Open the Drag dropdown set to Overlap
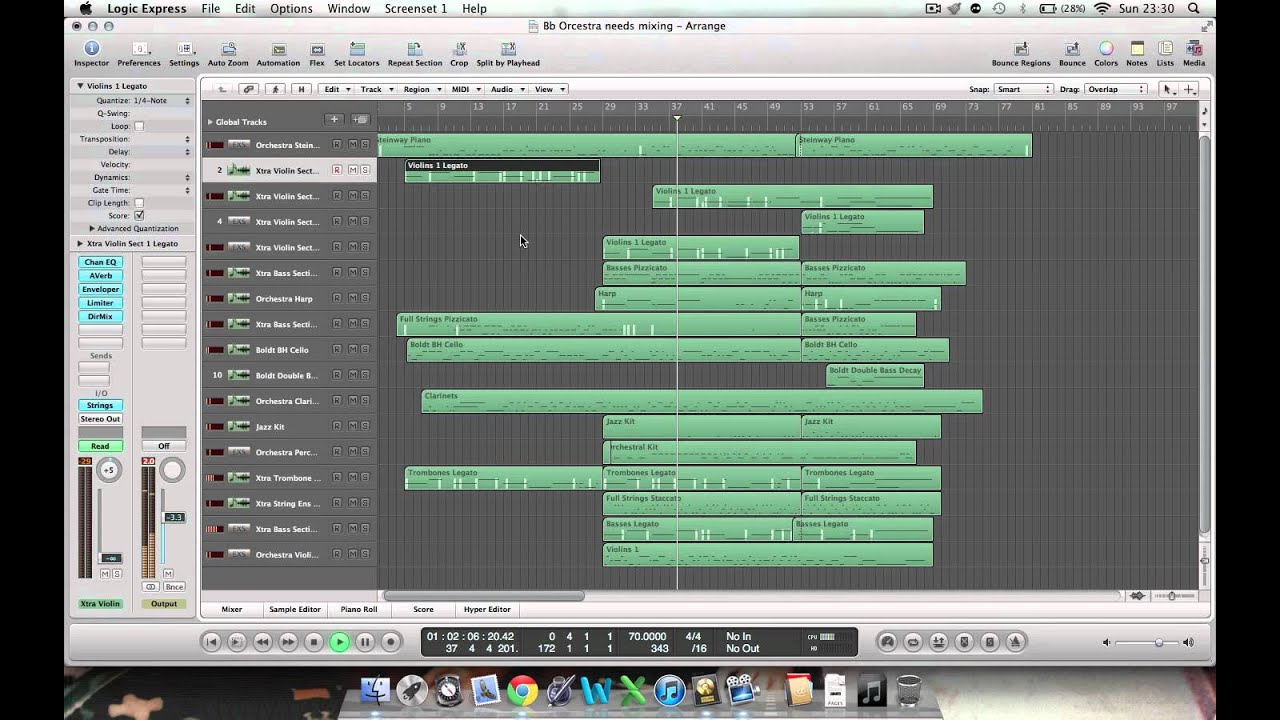This screenshot has width=1280, height=720. pos(1116,89)
